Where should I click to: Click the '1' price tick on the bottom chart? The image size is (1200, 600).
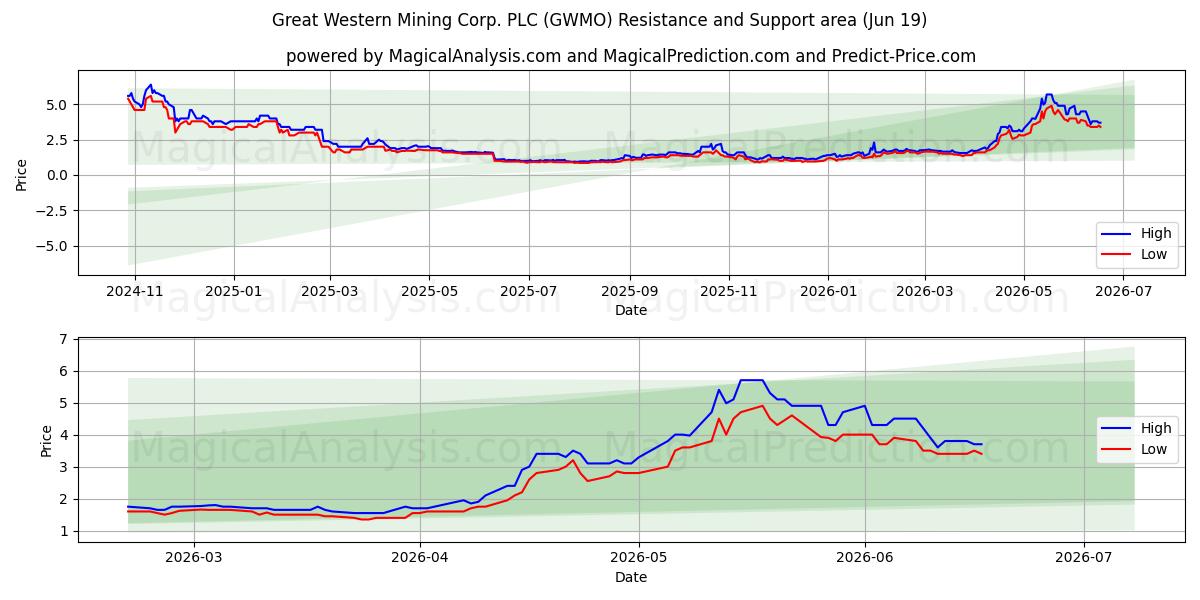point(66,531)
